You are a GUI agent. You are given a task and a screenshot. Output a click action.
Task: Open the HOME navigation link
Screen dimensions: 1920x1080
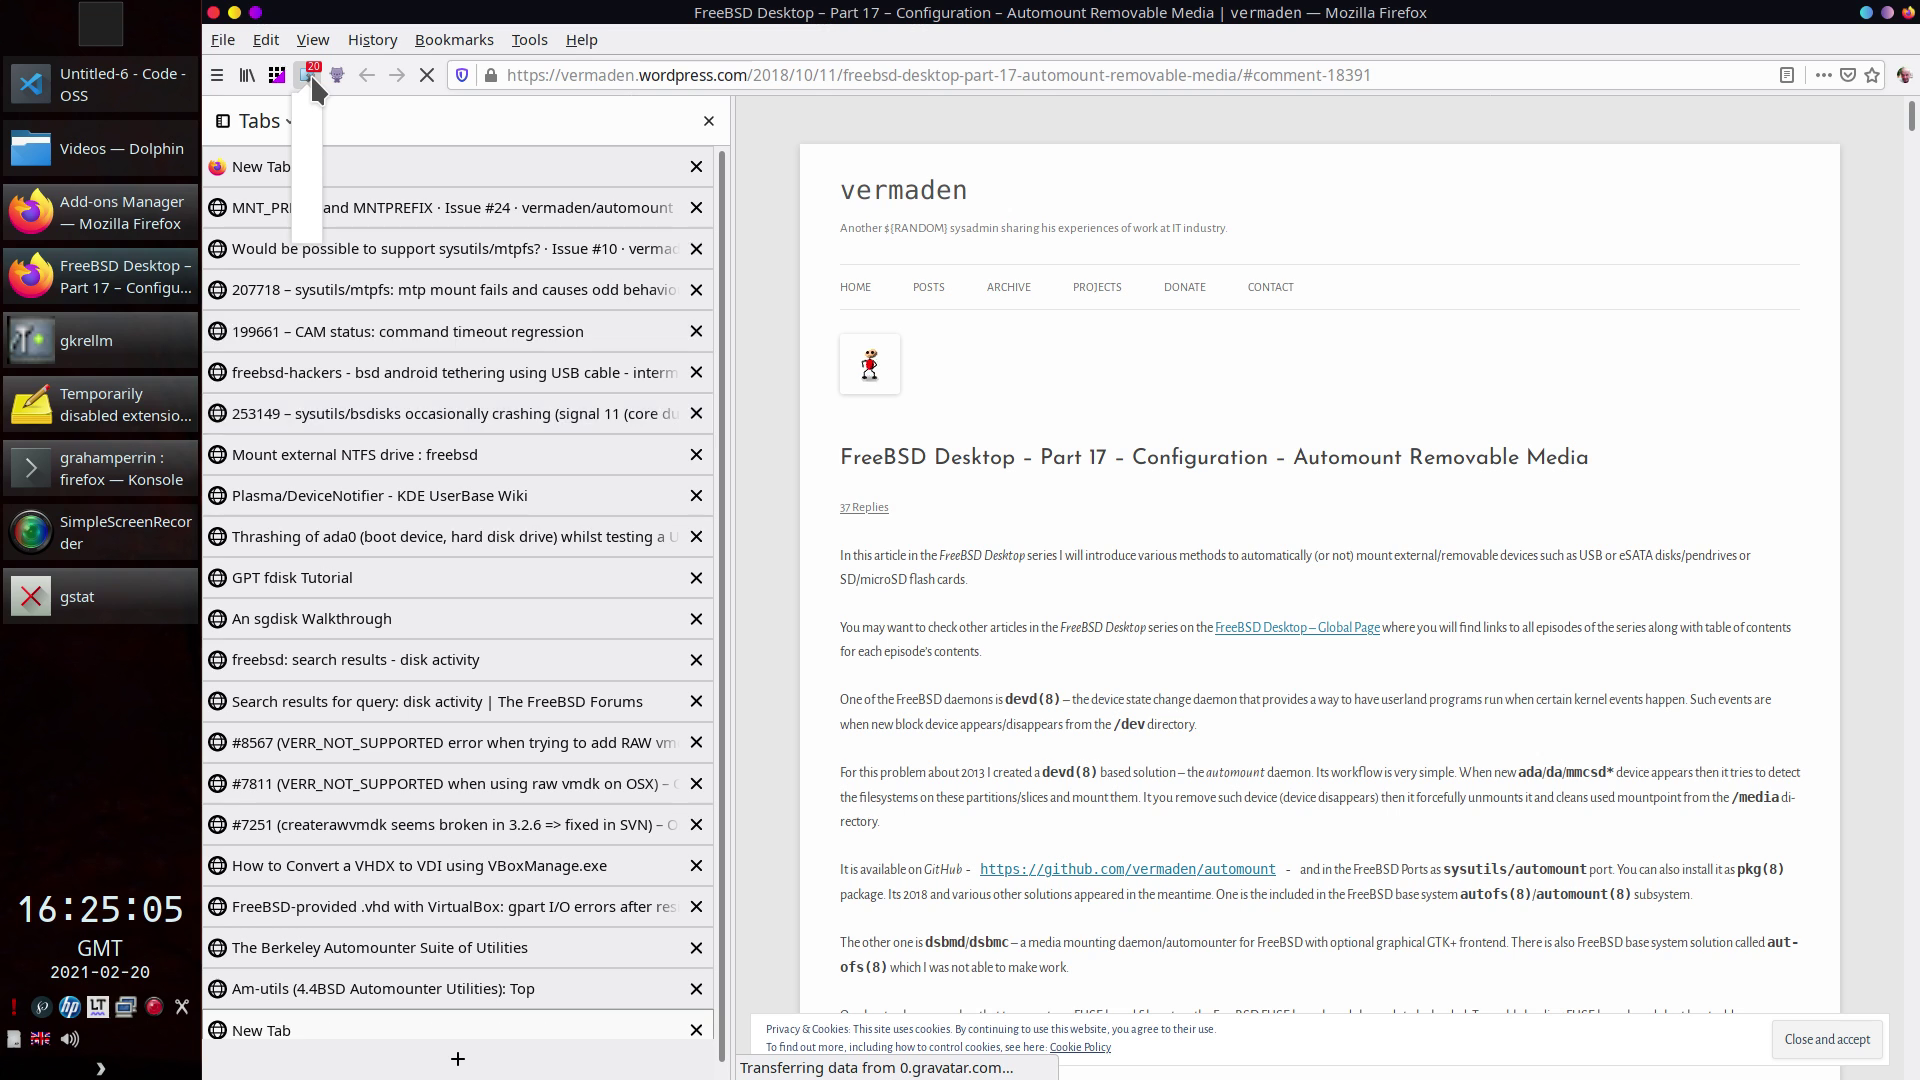(855, 287)
